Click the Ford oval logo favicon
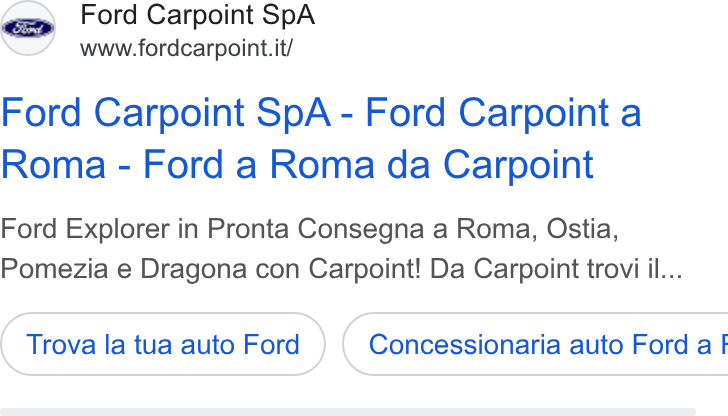The height and width of the screenshot is (416, 728). [28, 28]
